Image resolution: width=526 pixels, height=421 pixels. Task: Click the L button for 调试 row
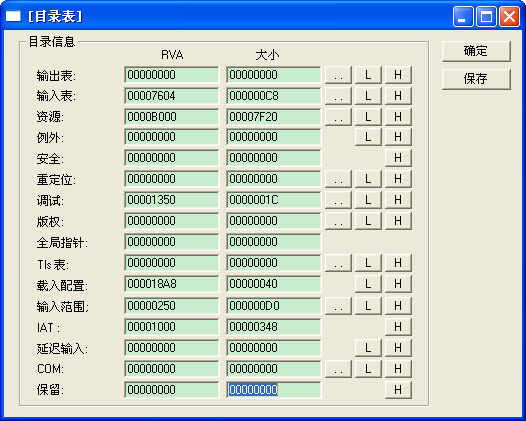tap(368, 200)
